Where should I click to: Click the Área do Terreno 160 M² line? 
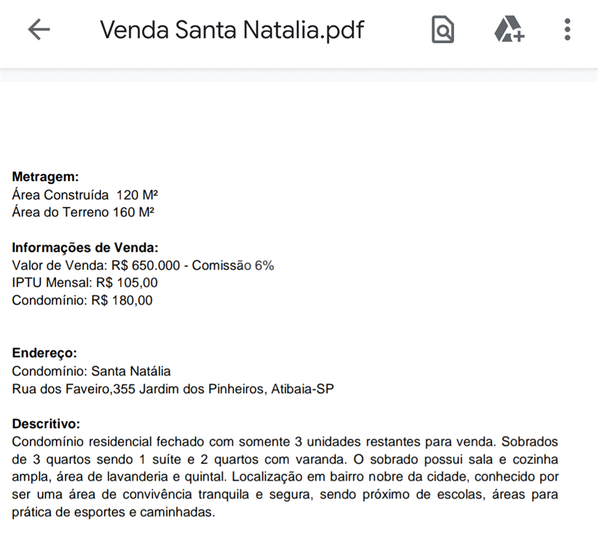(83, 212)
